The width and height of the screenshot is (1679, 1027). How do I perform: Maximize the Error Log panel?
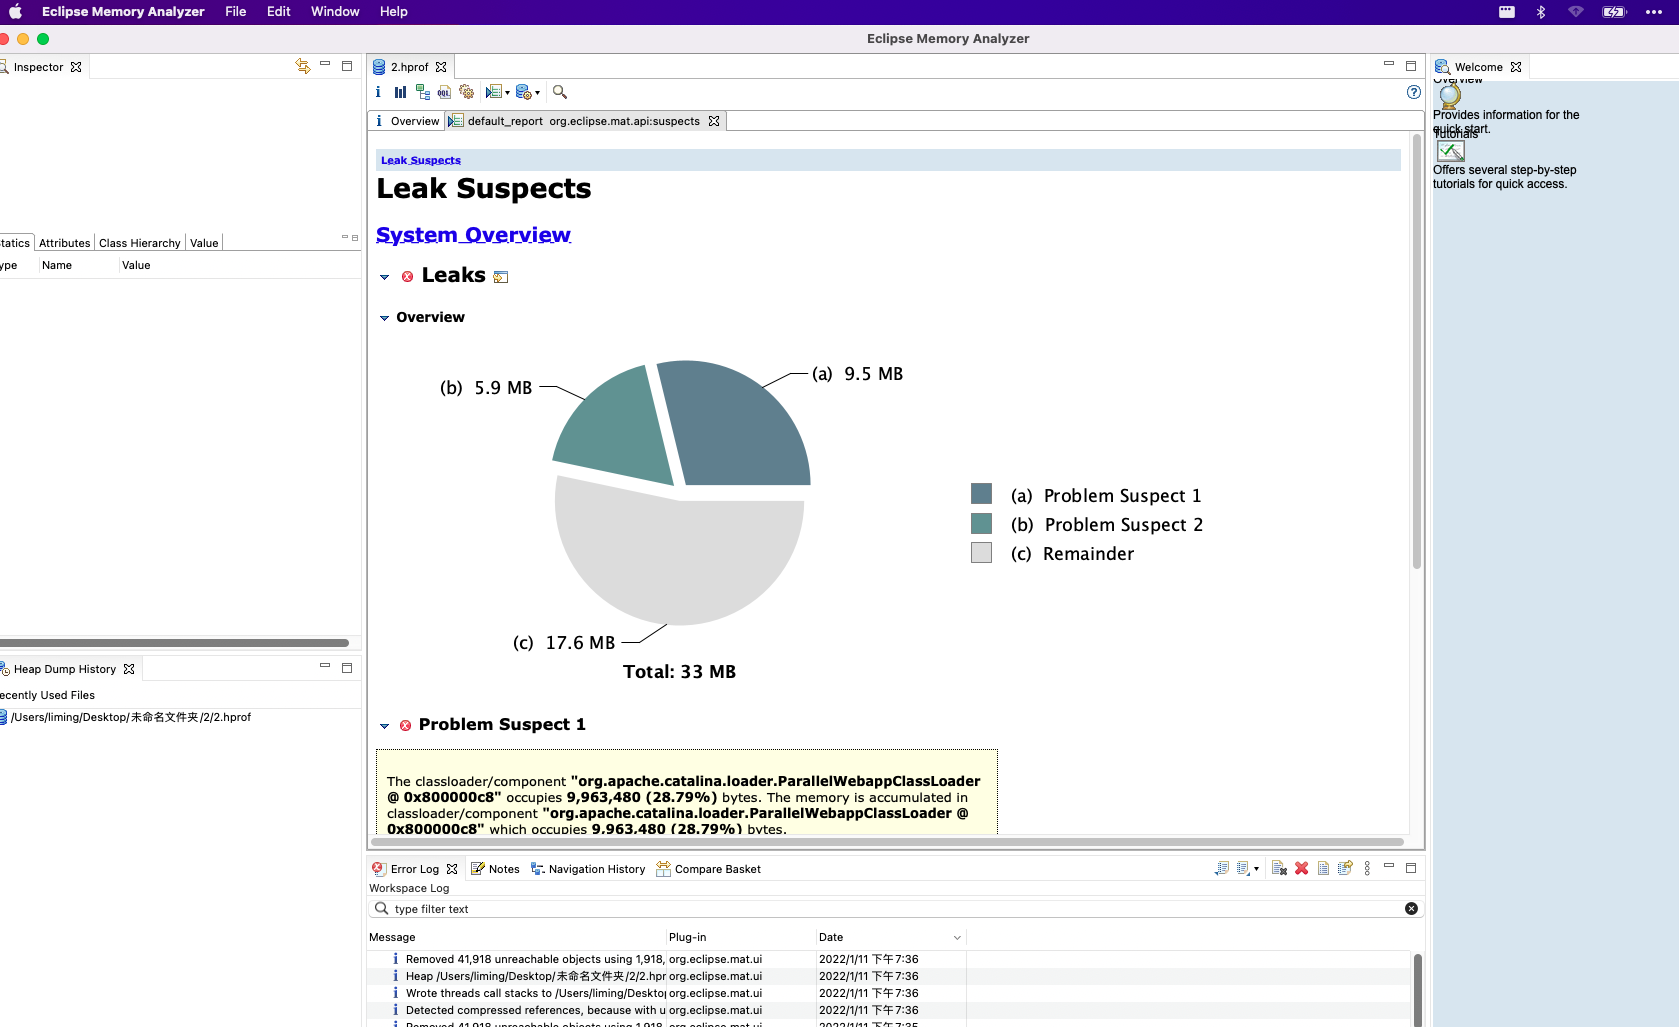[1411, 868]
